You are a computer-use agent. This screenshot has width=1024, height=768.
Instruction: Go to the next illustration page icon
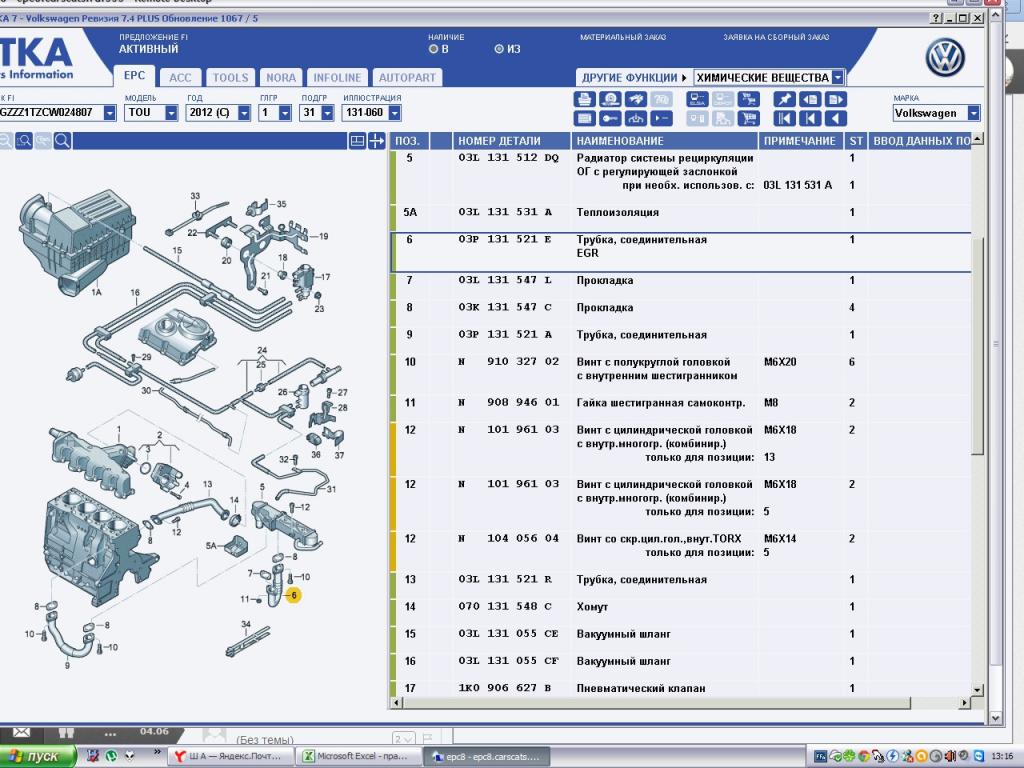836,99
